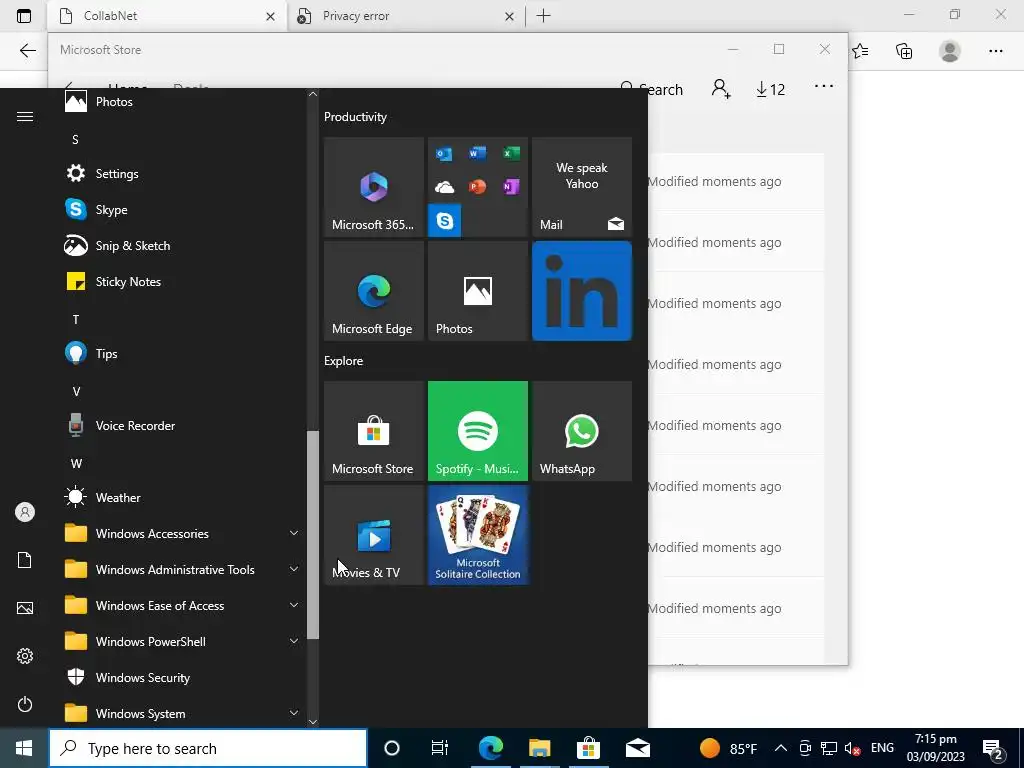Open Pictures from the Start sidebar

25,608
